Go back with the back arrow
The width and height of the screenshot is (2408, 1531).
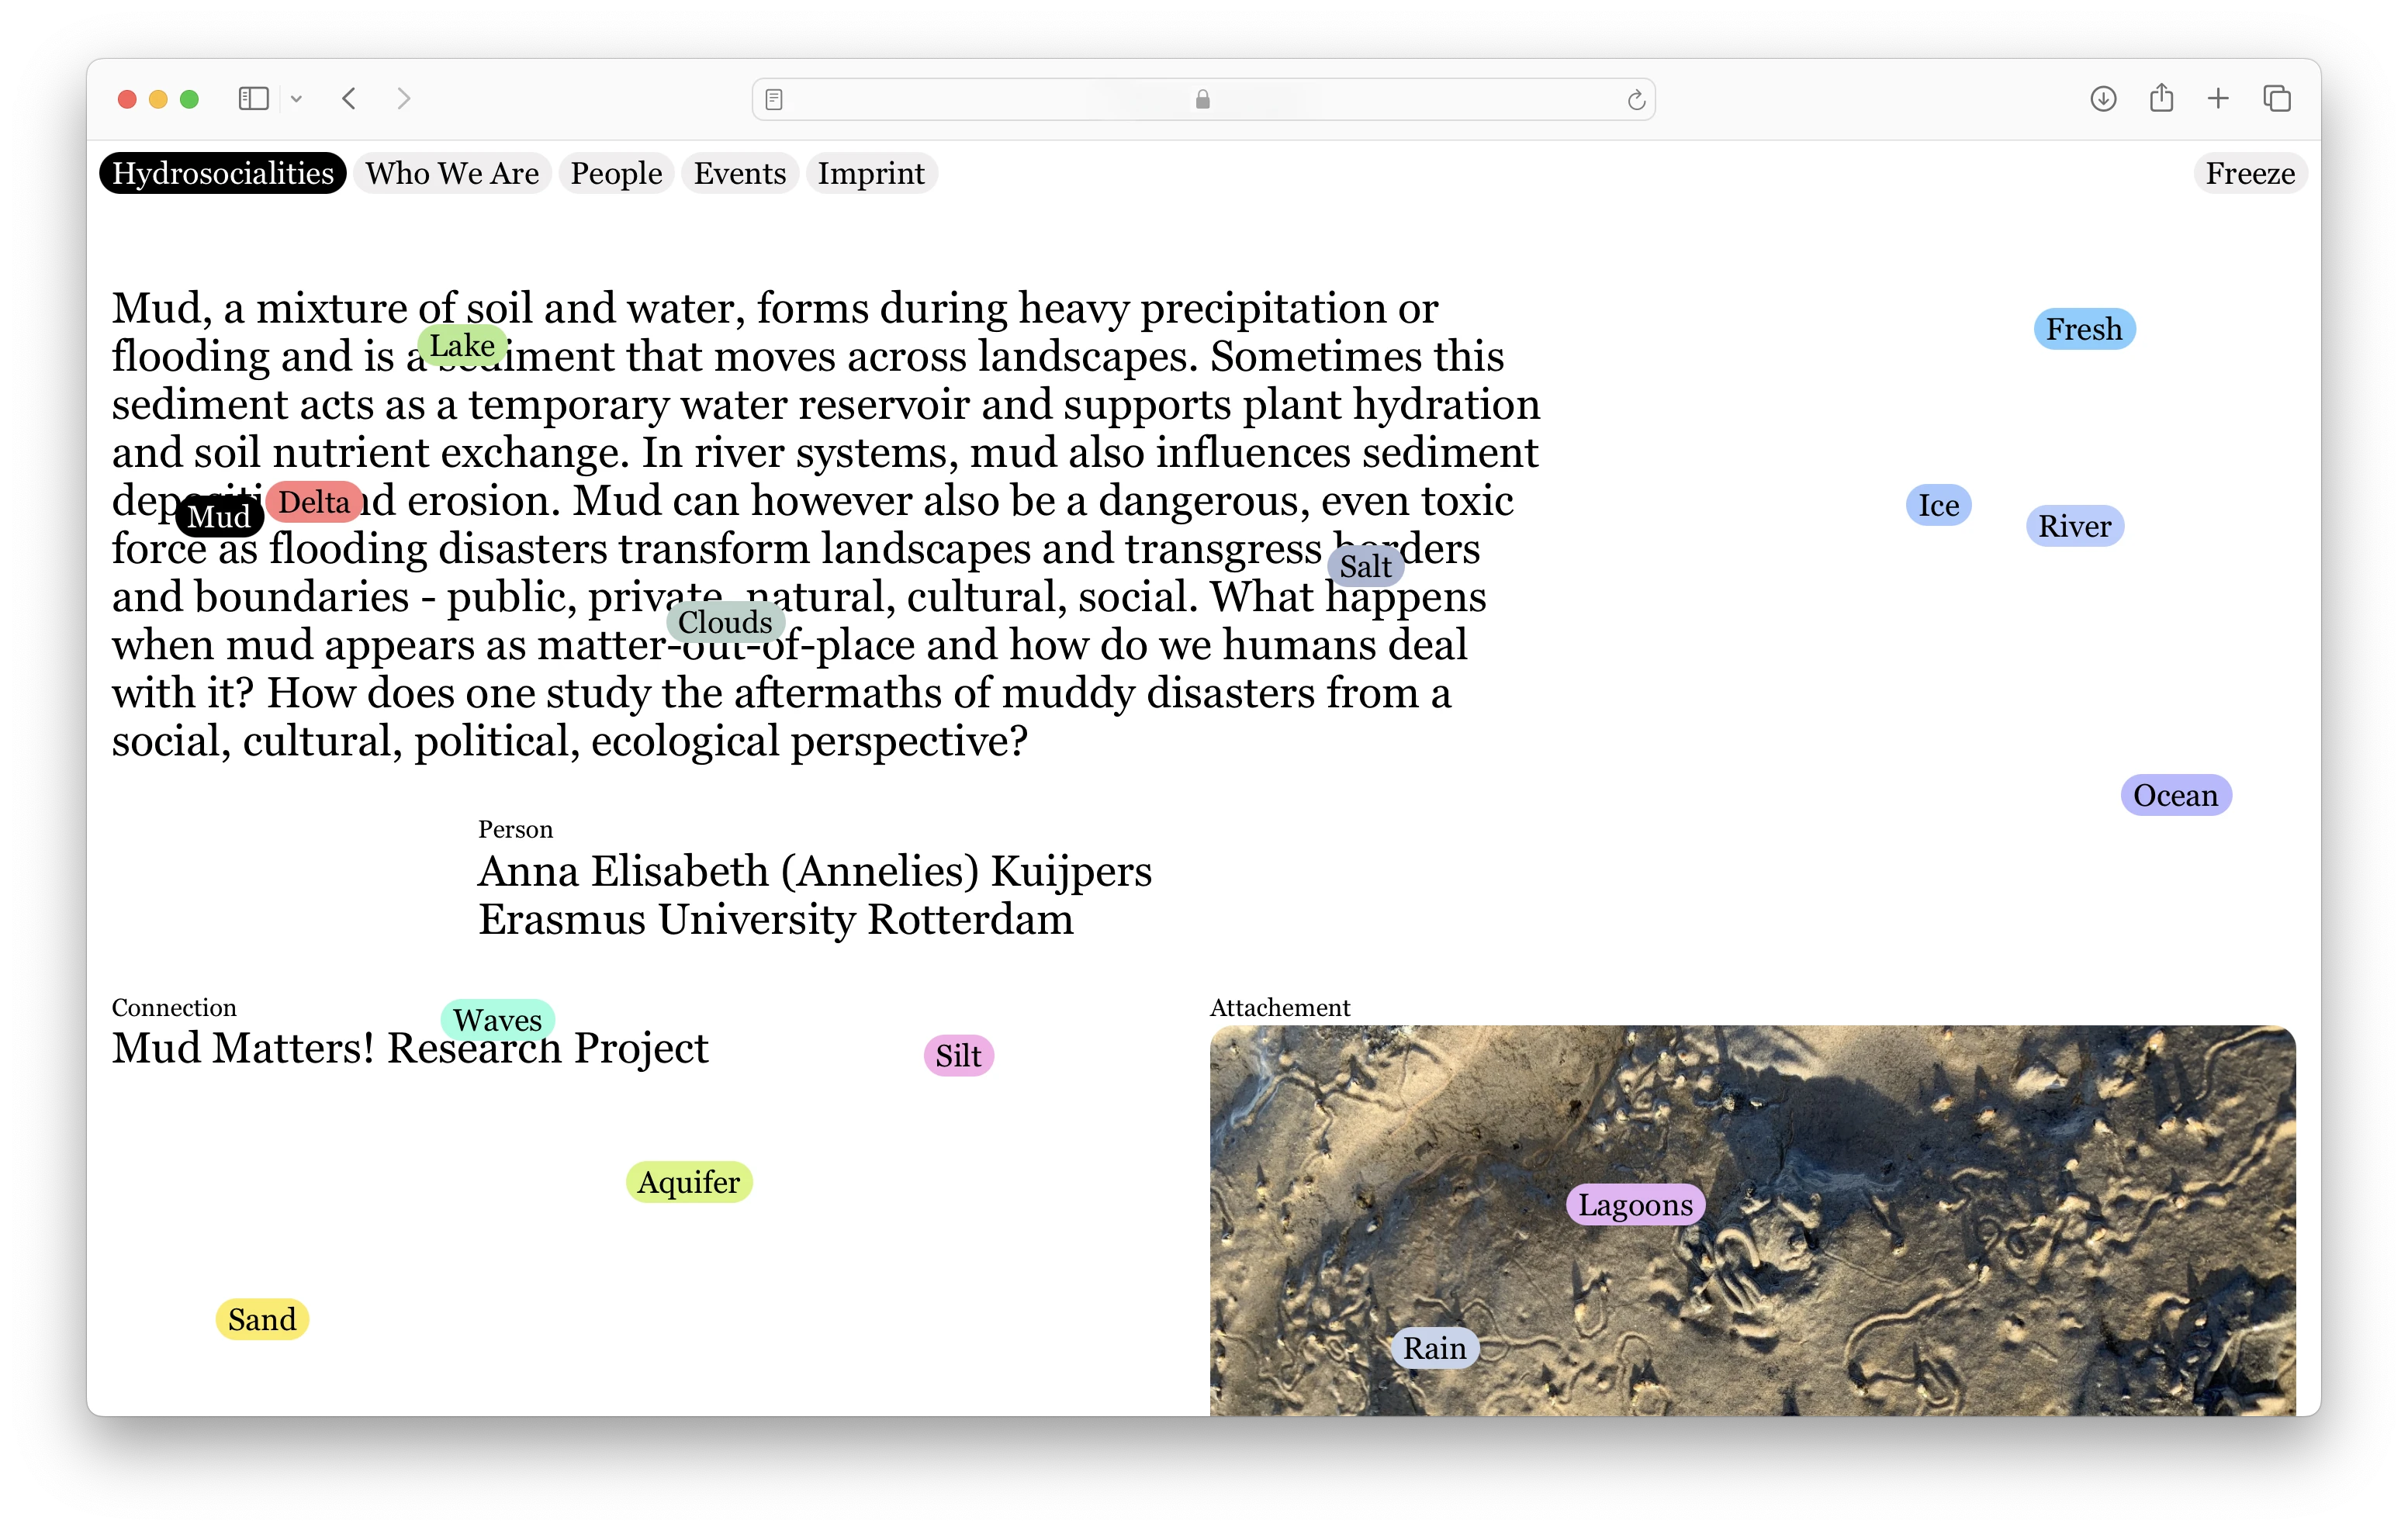pos(349,98)
